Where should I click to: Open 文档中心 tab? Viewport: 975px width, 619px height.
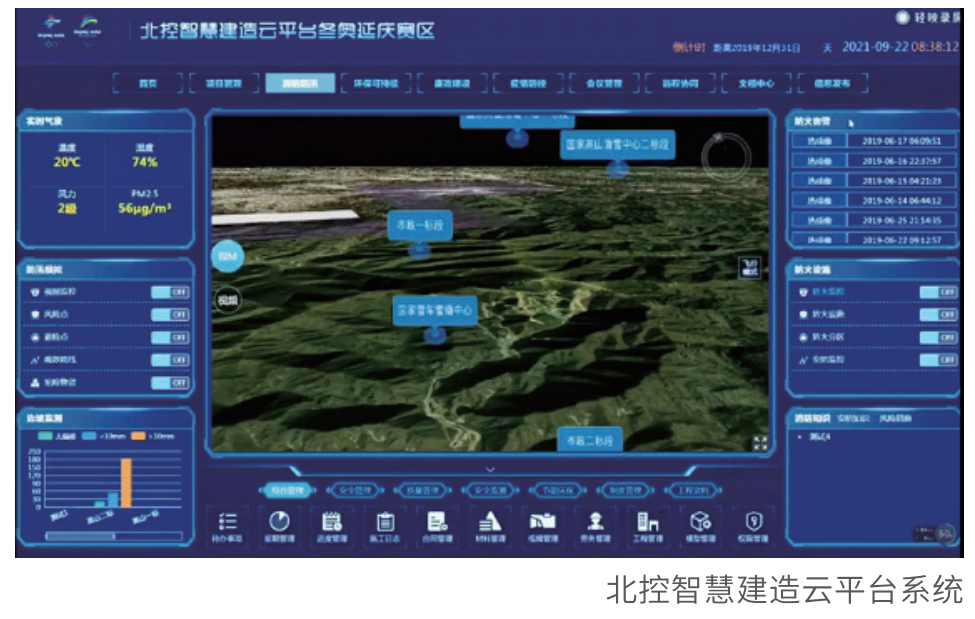click(x=756, y=83)
